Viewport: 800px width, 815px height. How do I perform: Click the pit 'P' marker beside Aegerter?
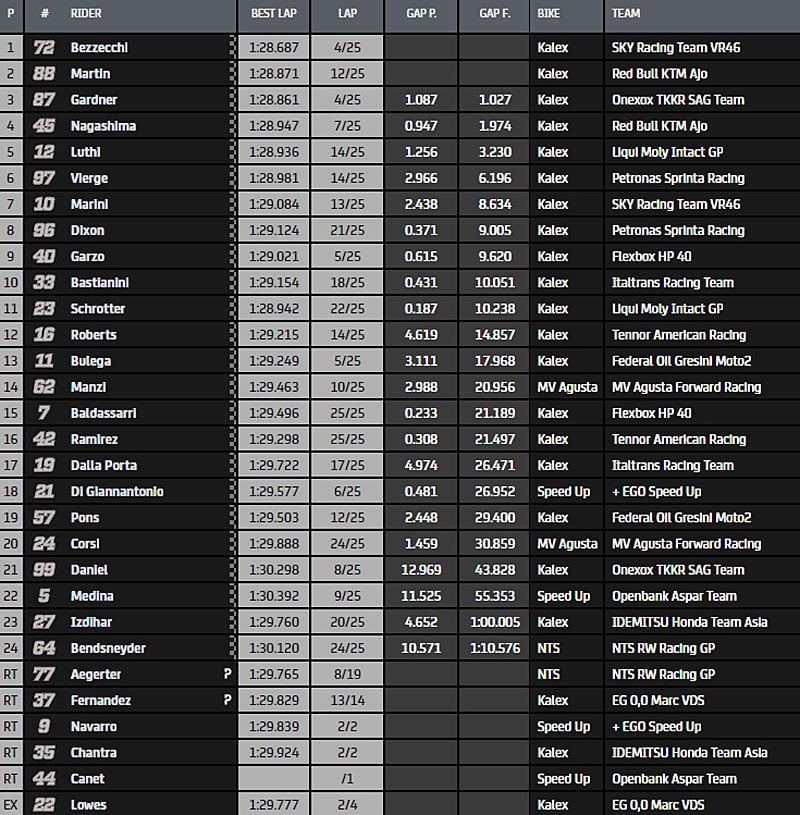tap(228, 675)
